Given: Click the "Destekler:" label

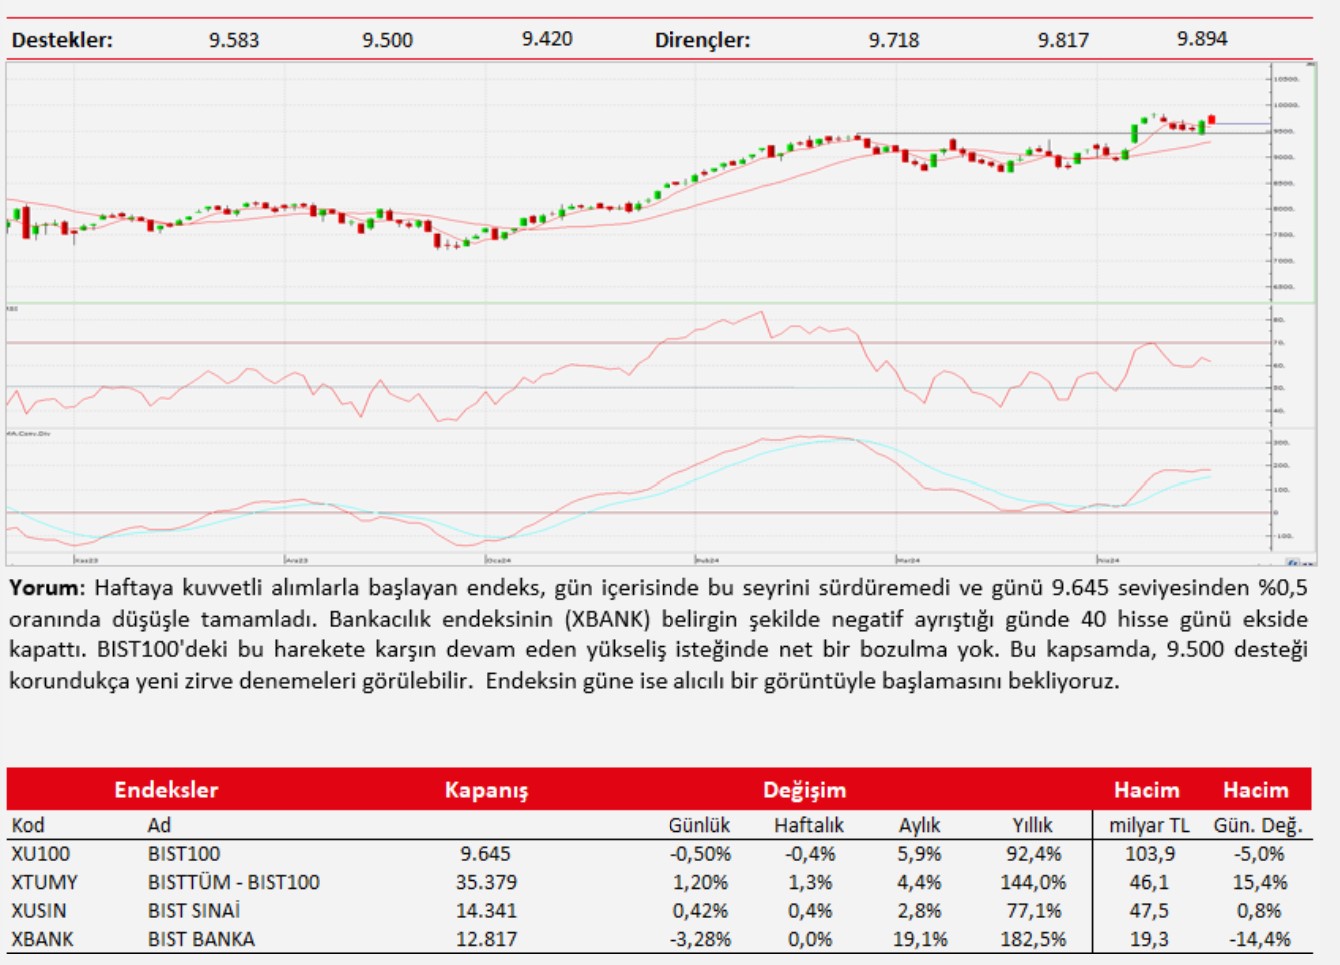Looking at the screenshot, I should 62,40.
